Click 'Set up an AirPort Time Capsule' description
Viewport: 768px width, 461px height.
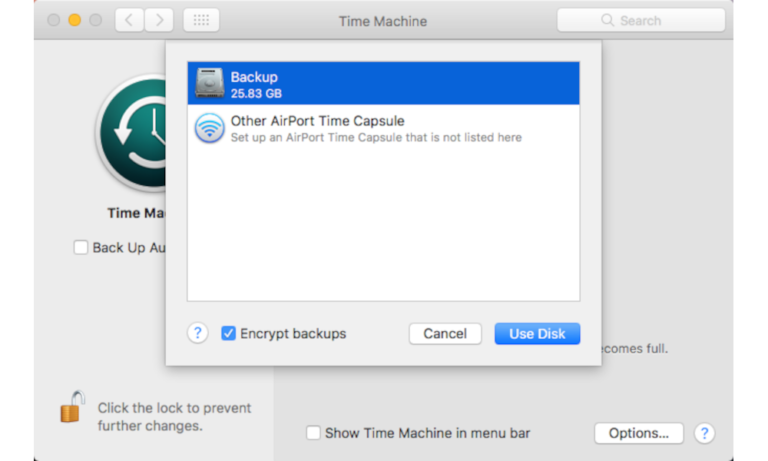(x=376, y=138)
